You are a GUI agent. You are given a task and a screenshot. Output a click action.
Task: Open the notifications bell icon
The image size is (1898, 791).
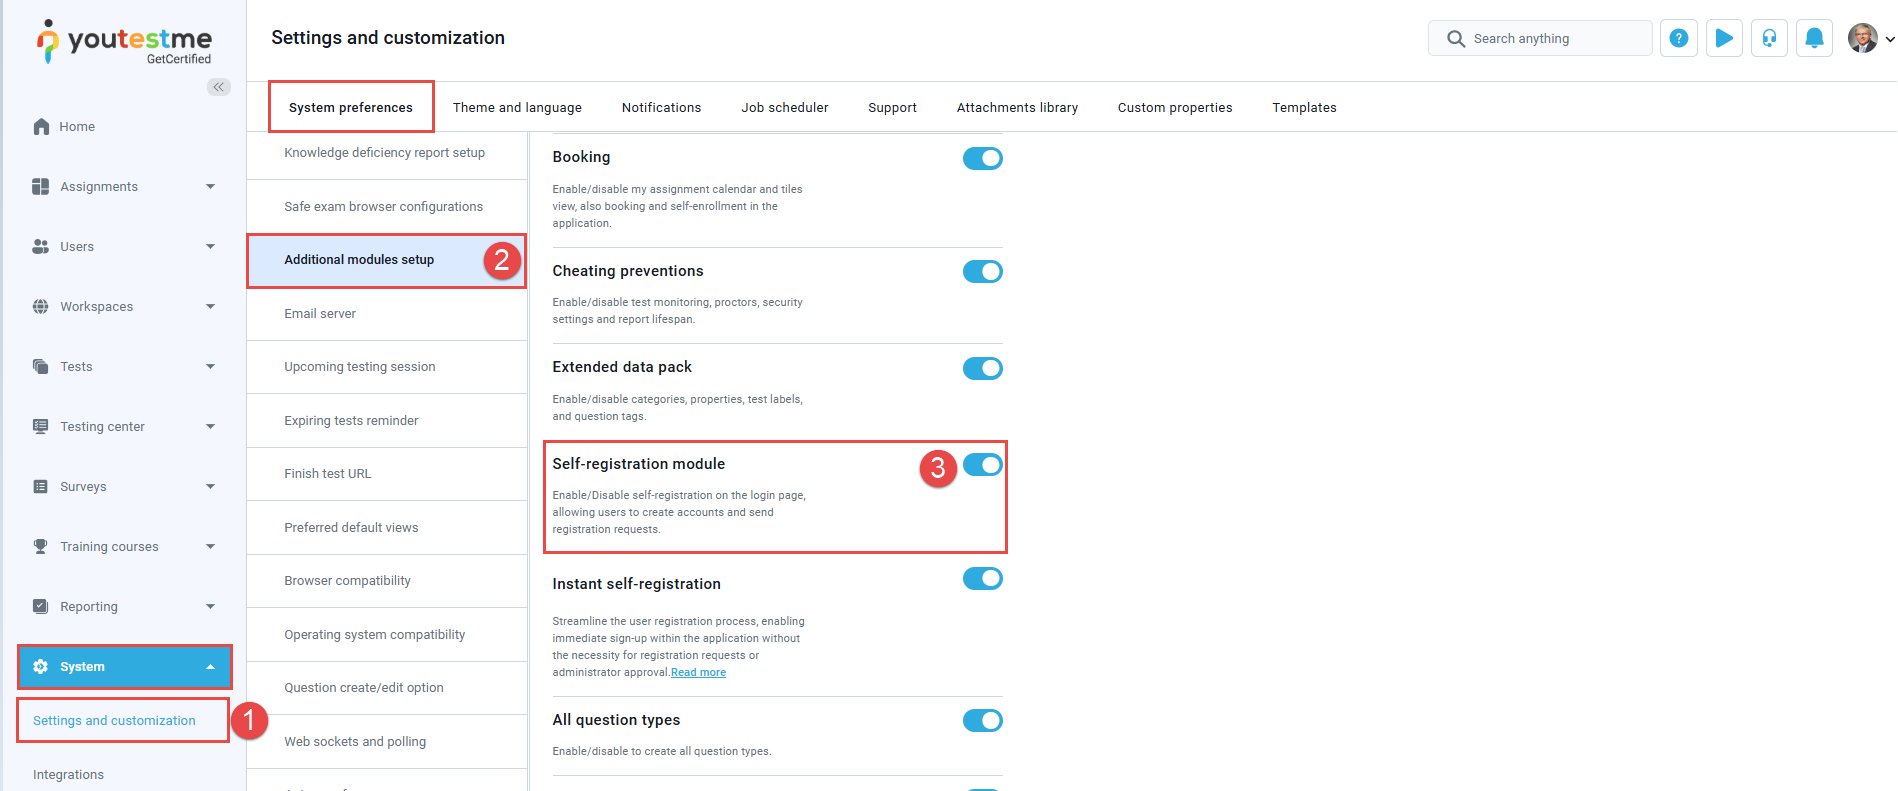(x=1814, y=38)
